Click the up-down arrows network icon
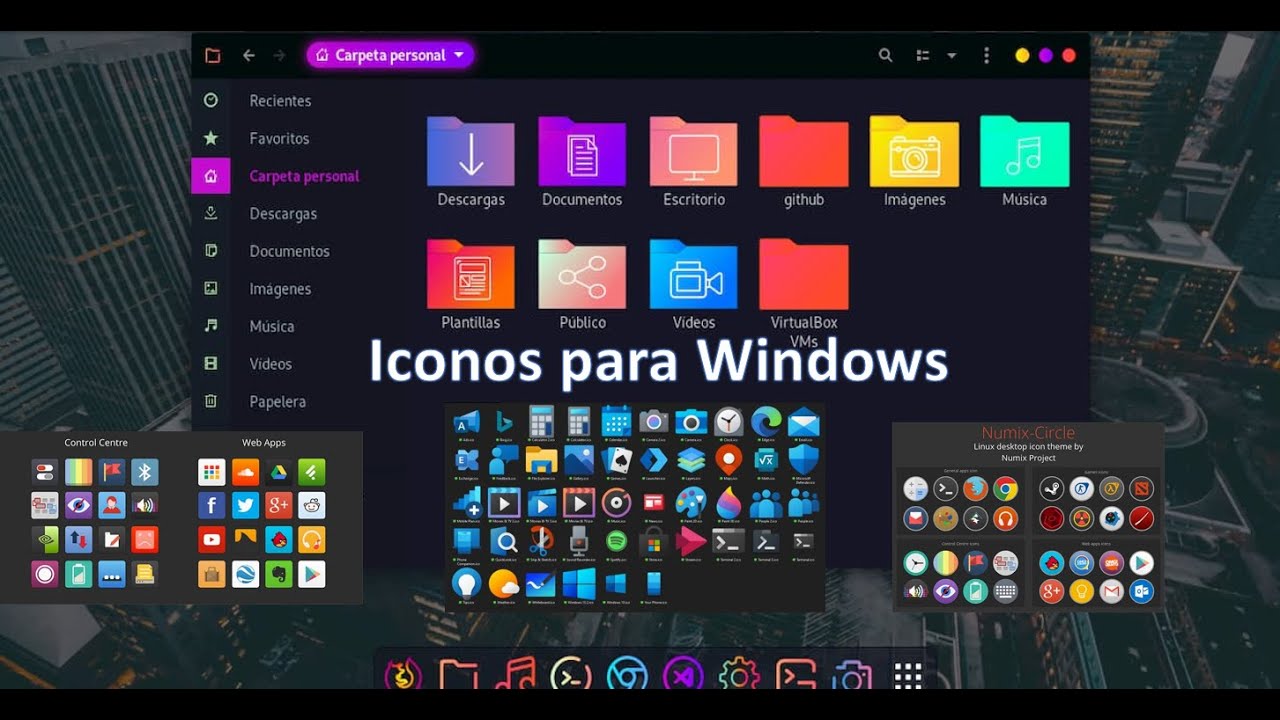 click(x=78, y=540)
